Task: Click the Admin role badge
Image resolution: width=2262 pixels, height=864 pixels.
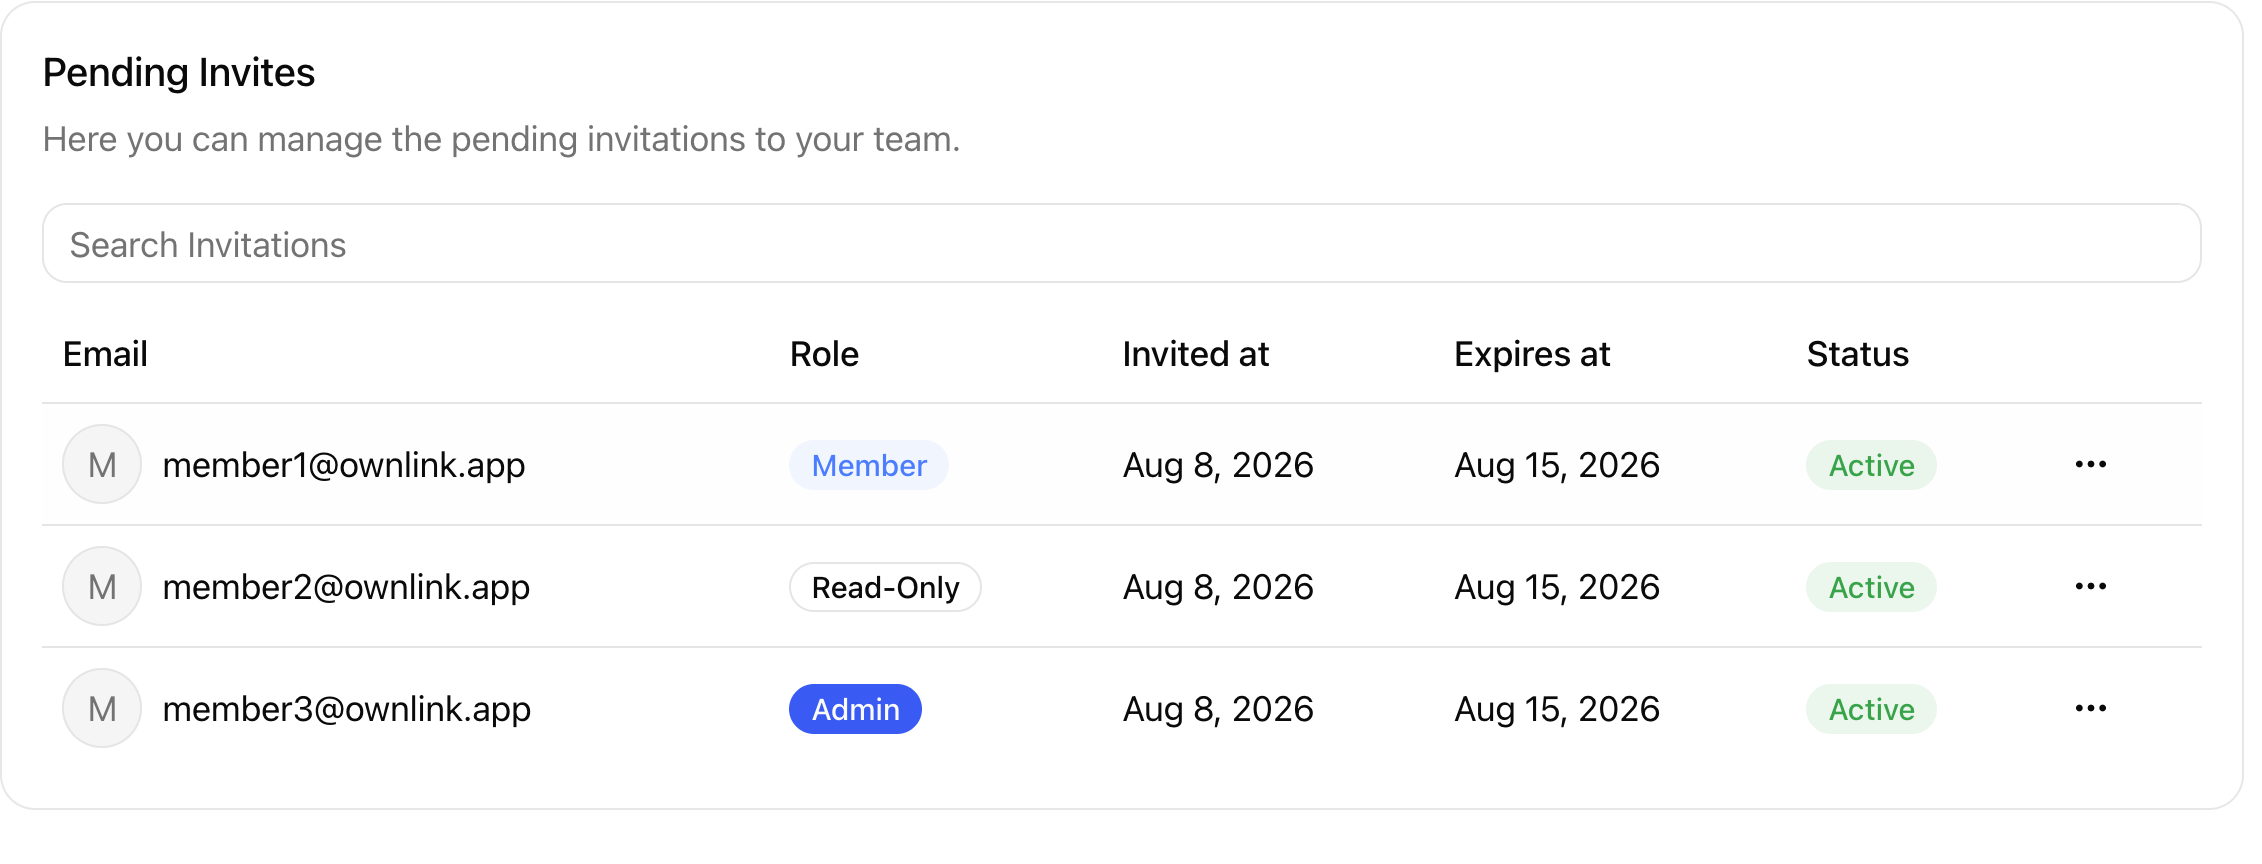Action: coord(855,709)
